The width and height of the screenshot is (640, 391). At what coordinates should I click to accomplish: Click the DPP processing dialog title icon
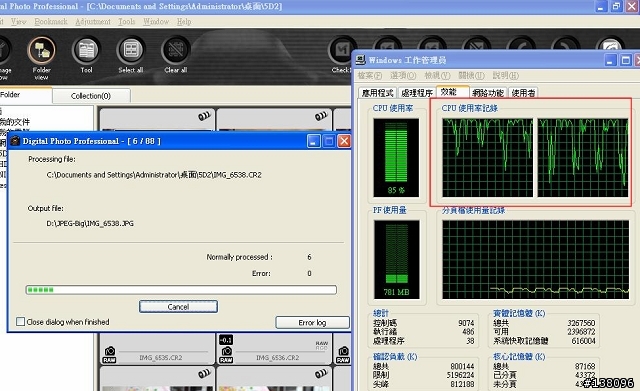point(15,141)
